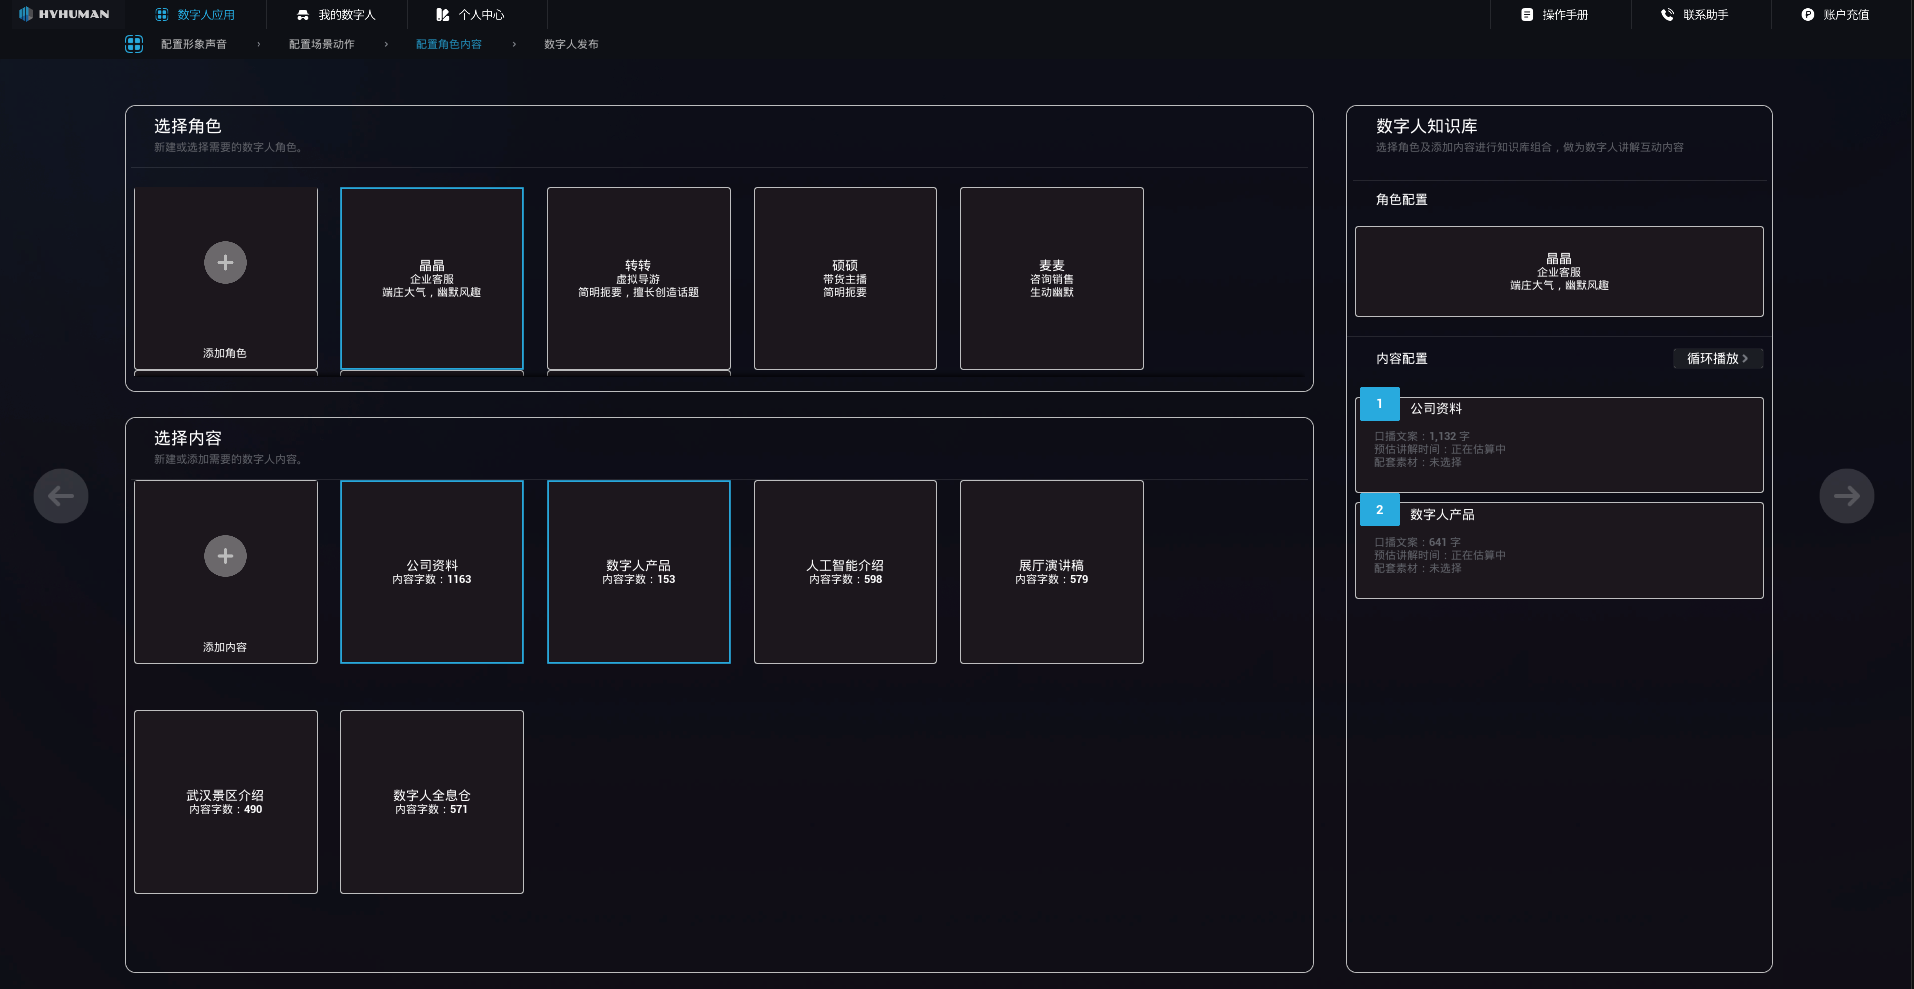Click the plus icon to add content

click(225, 556)
